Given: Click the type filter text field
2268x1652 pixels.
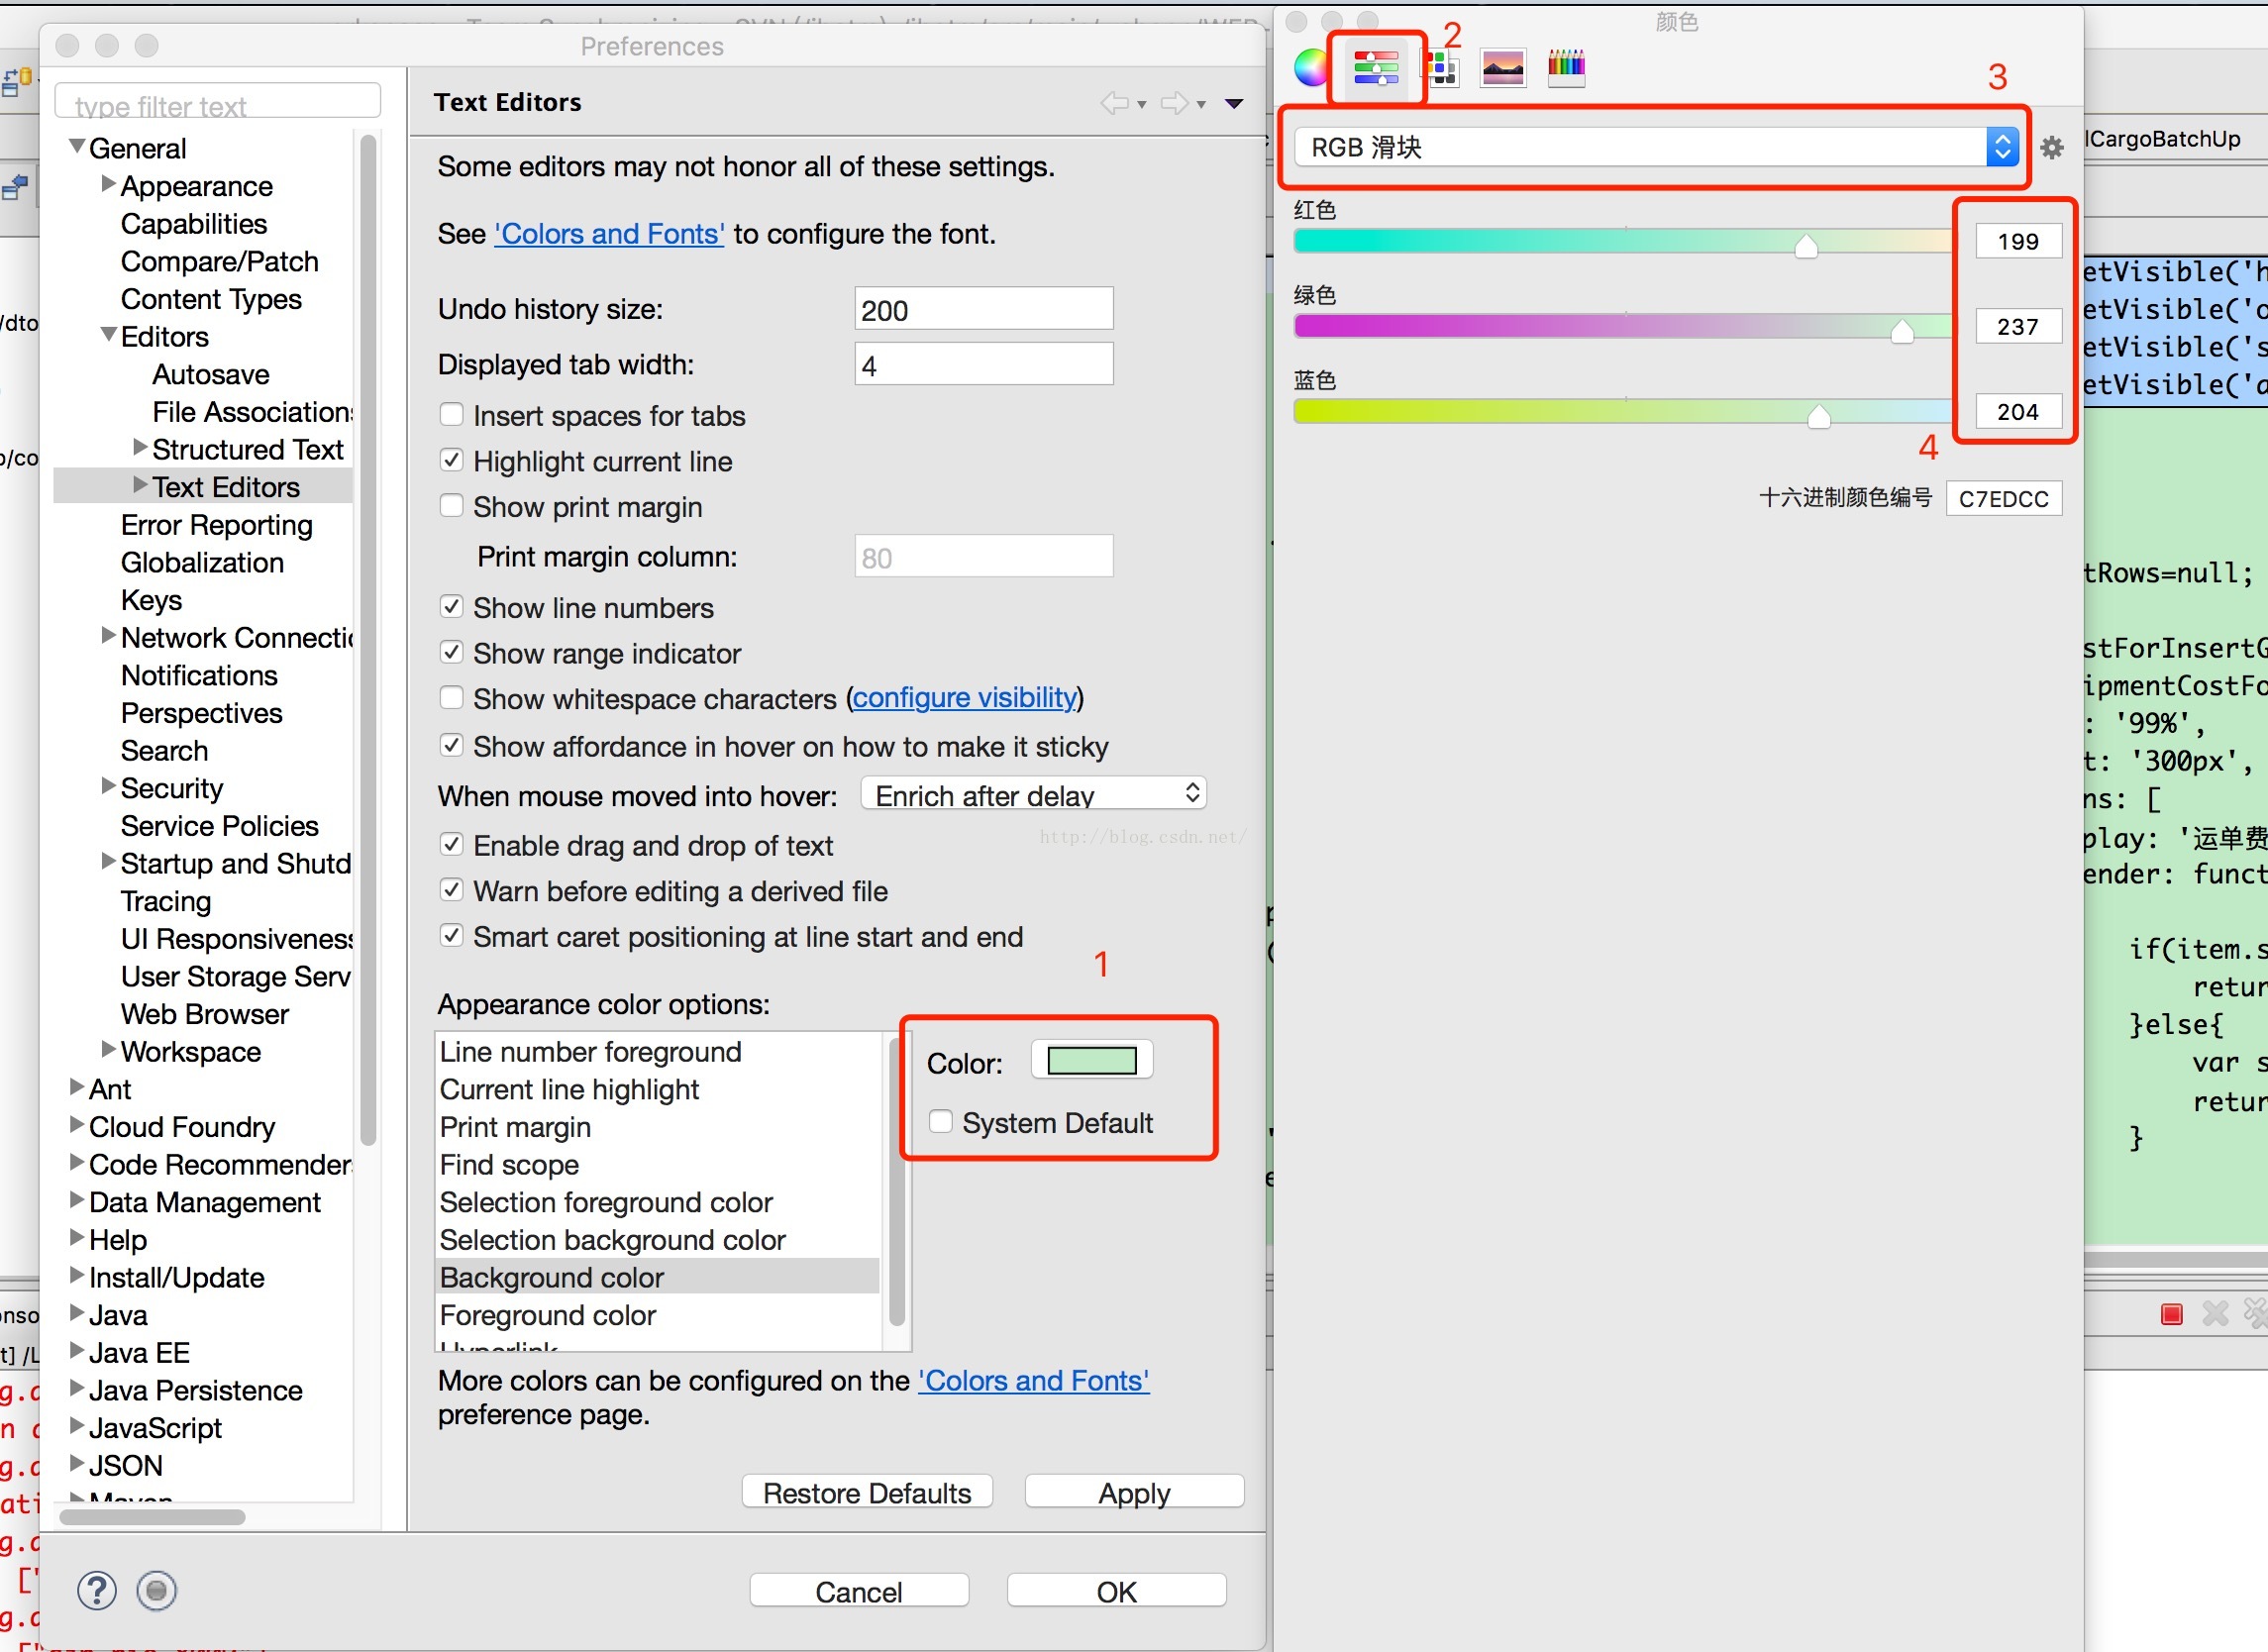Looking at the screenshot, I should tap(217, 103).
